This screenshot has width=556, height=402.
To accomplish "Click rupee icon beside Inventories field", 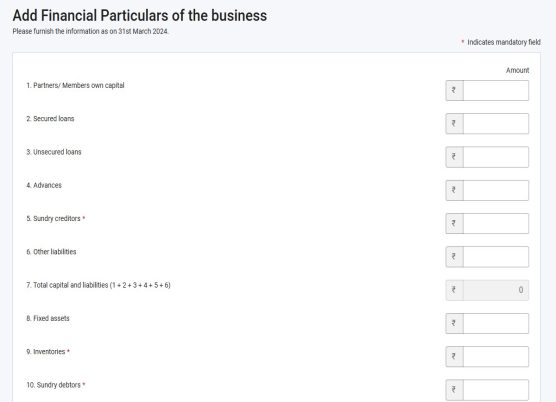I will click(x=454, y=357).
